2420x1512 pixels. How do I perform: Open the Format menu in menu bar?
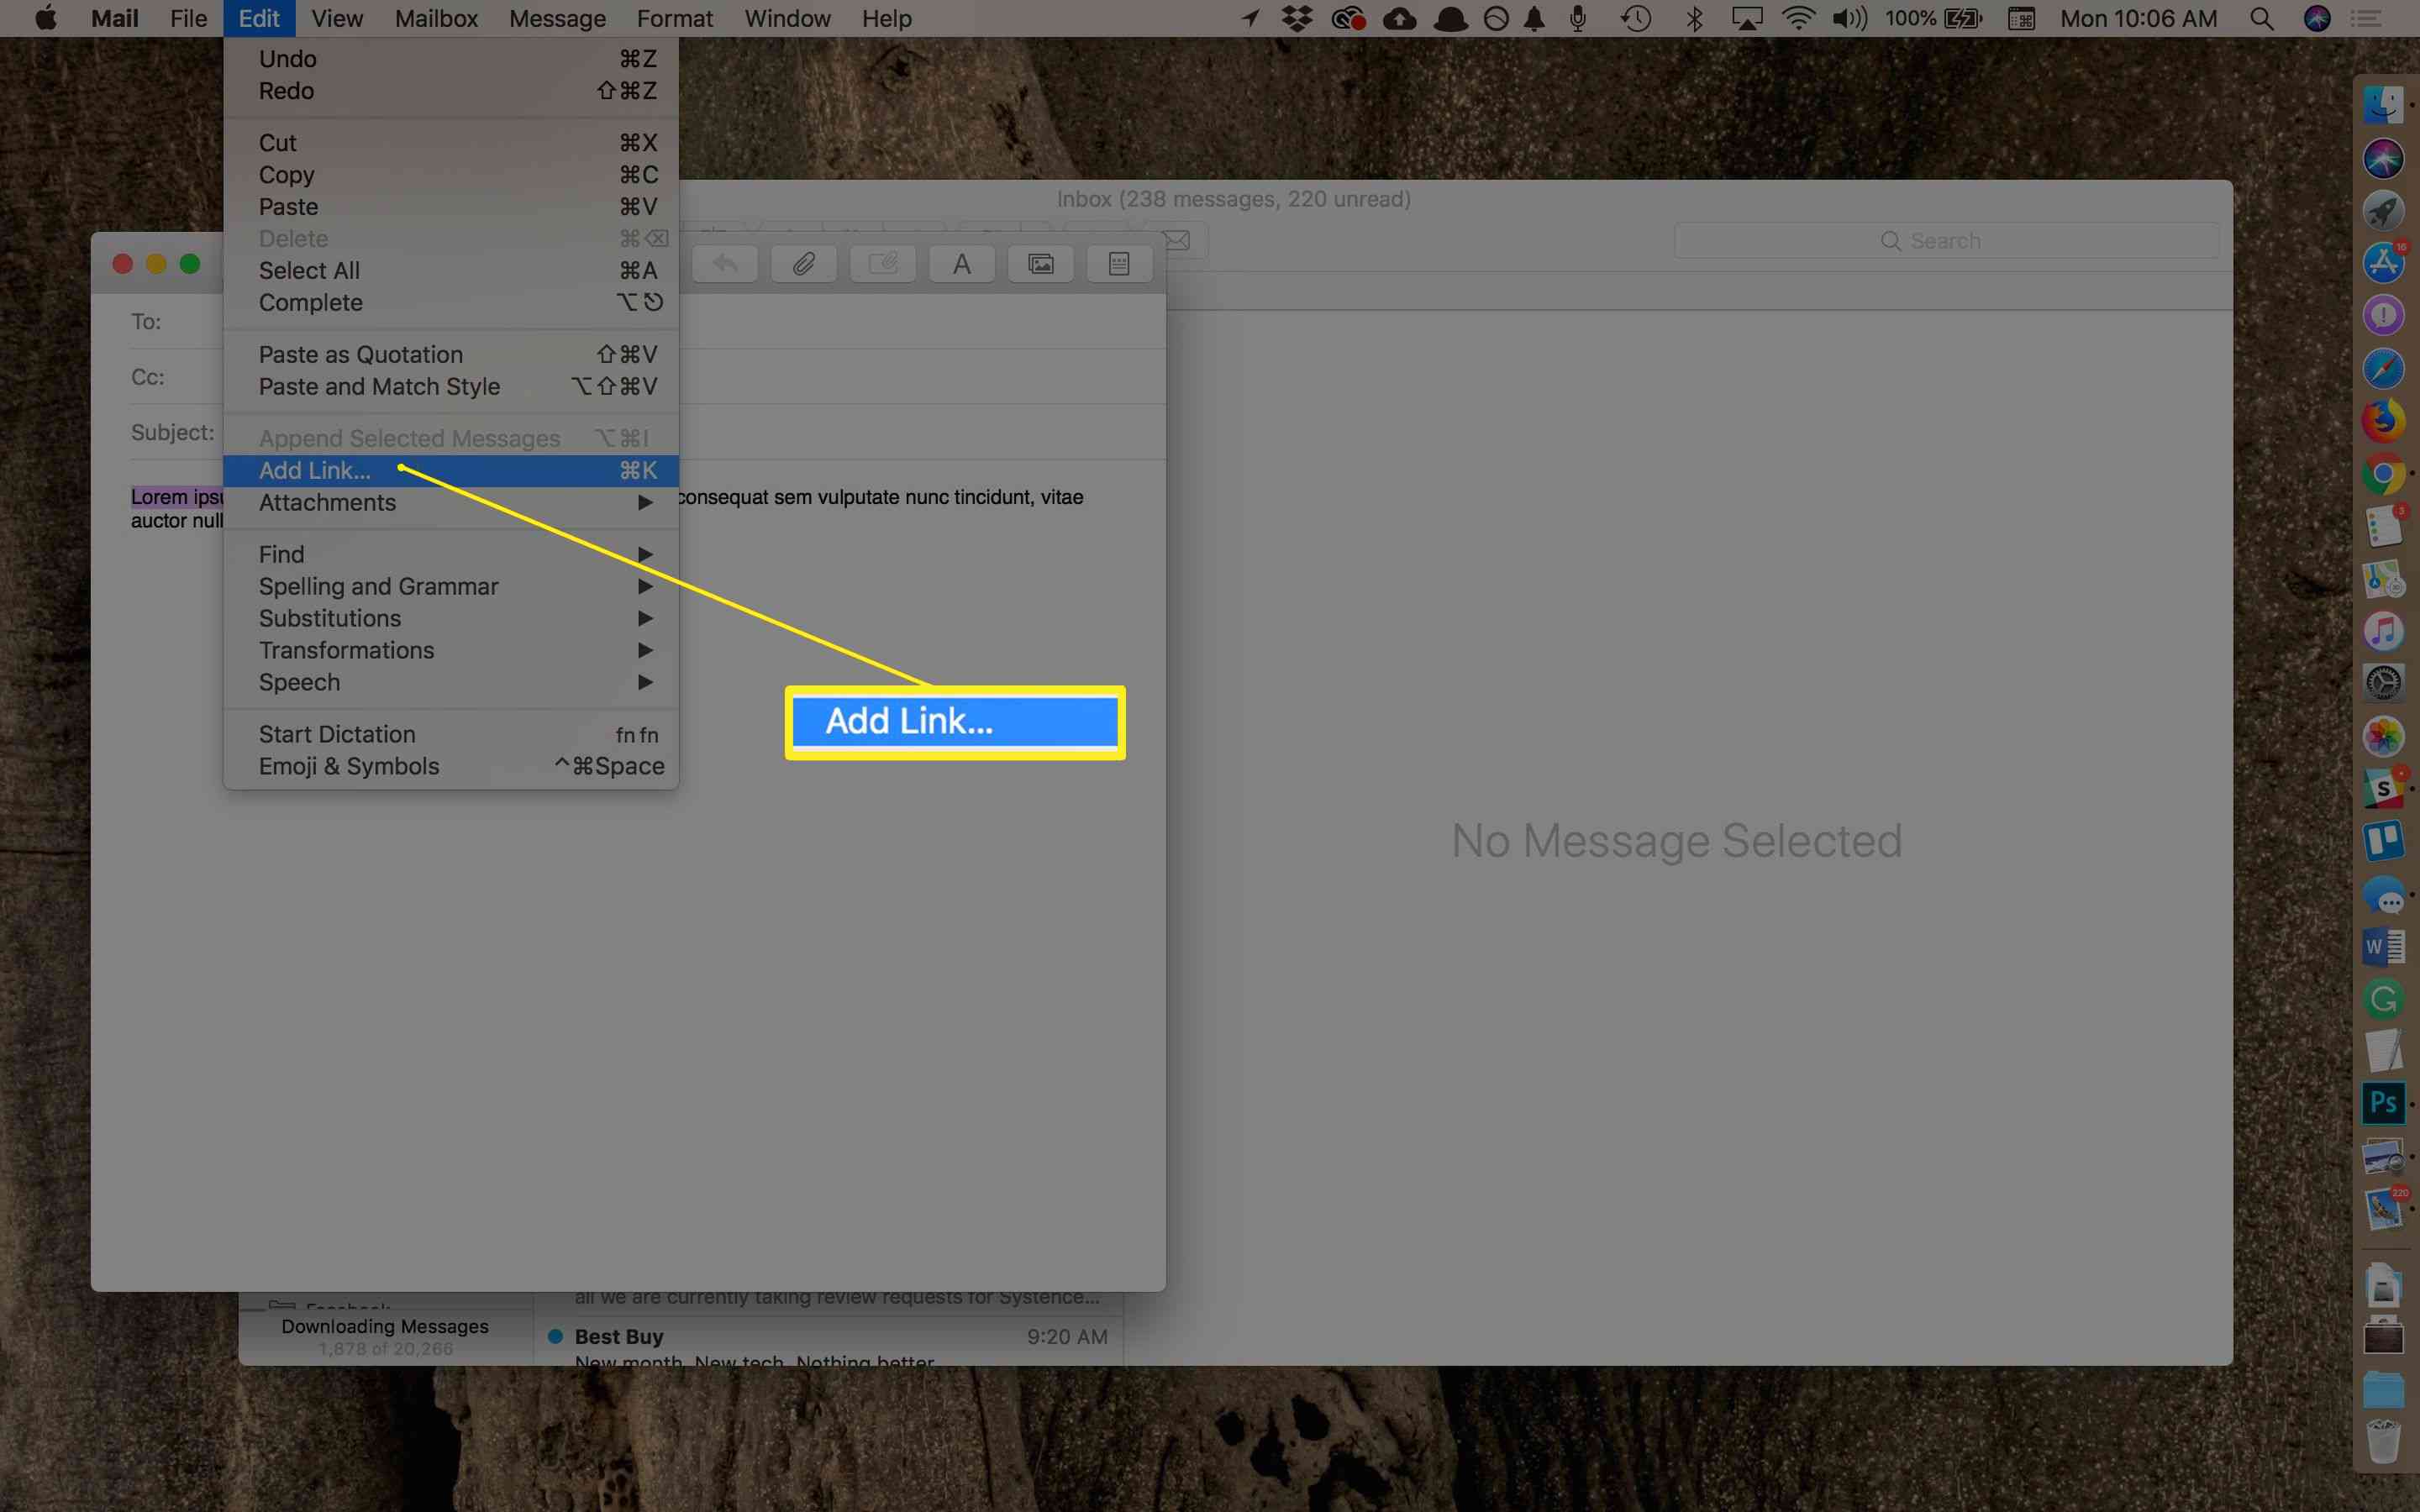(x=674, y=18)
